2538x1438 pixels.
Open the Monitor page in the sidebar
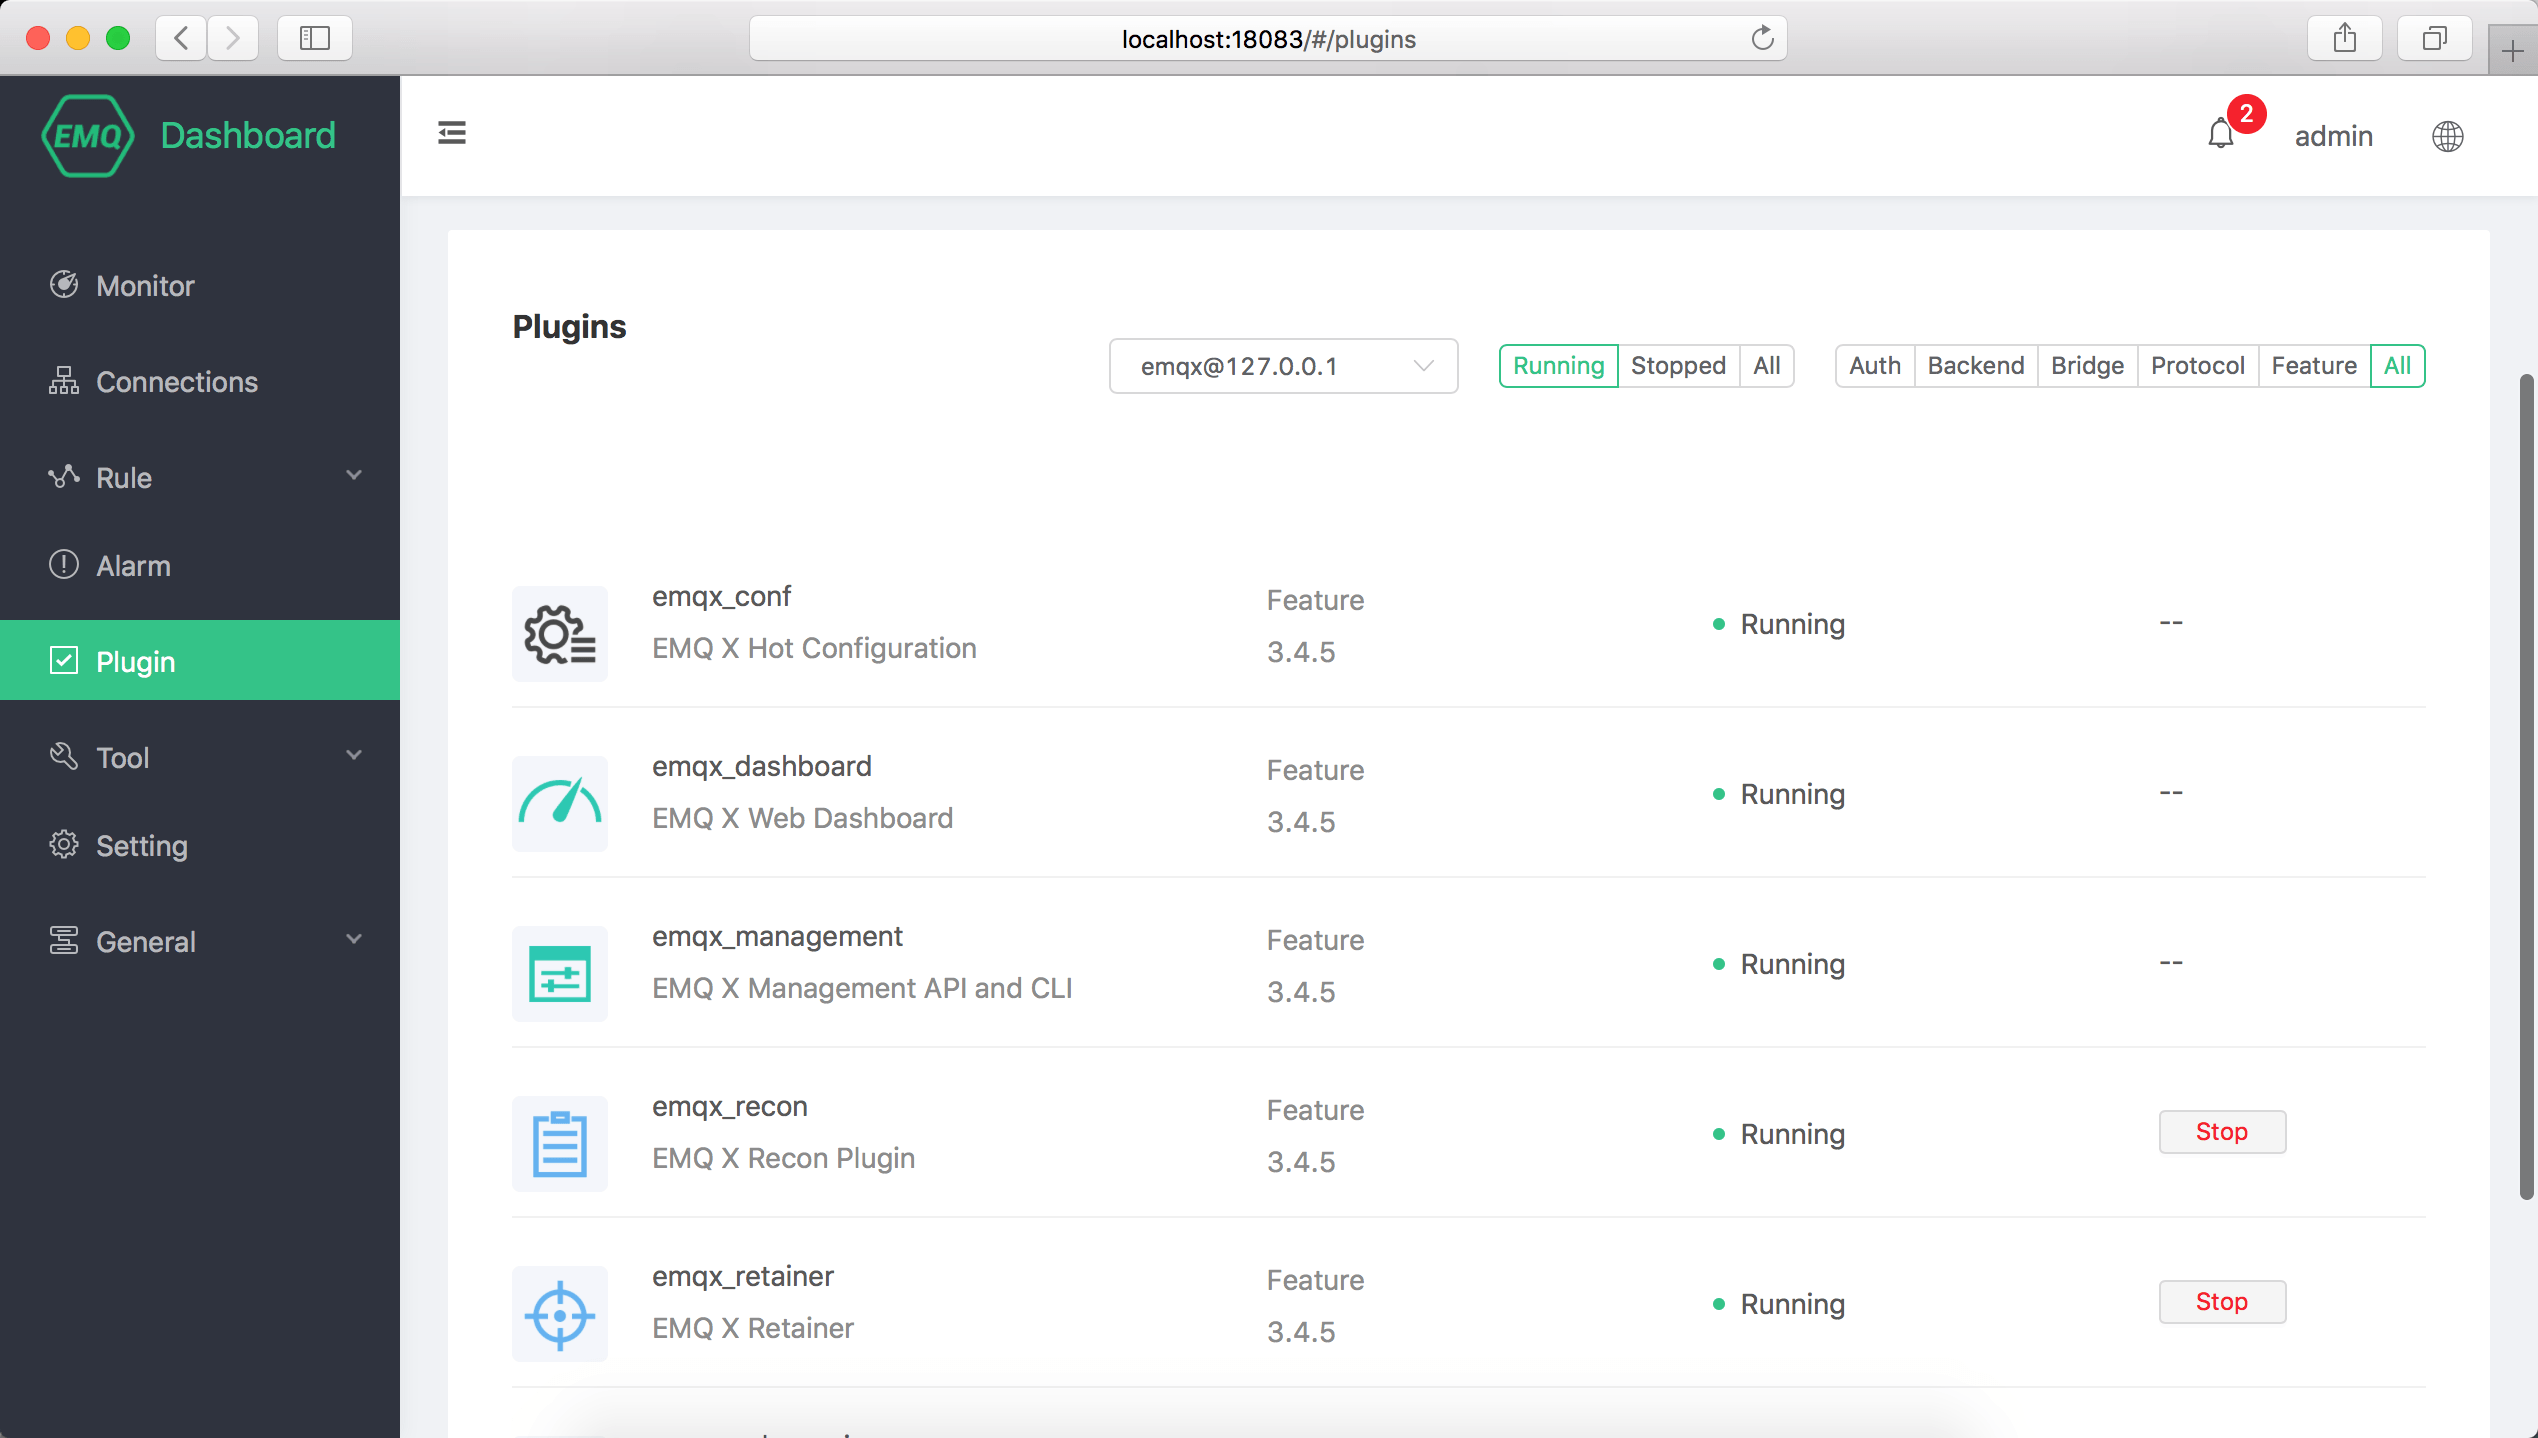point(146,286)
